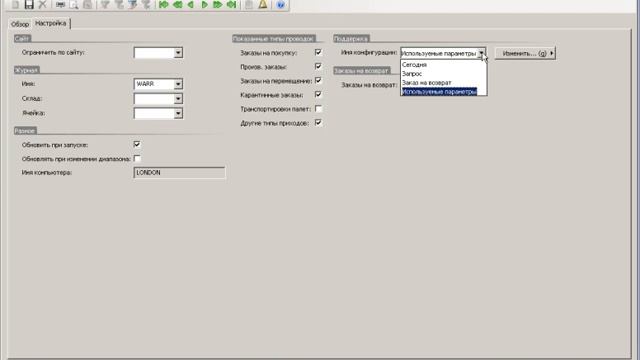The width and height of the screenshot is (640, 360).
Task: Open the Склад dropdown
Action: pos(178,99)
